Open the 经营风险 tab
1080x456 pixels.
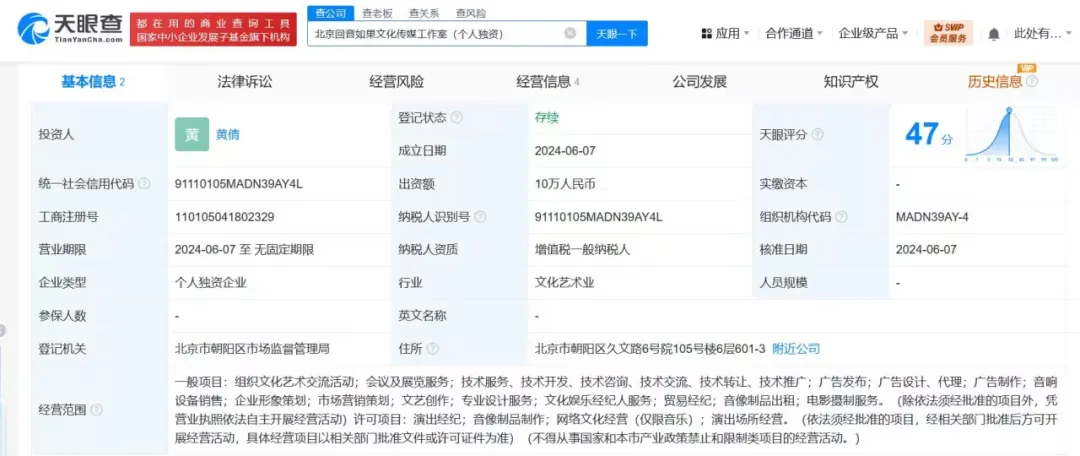click(x=396, y=82)
